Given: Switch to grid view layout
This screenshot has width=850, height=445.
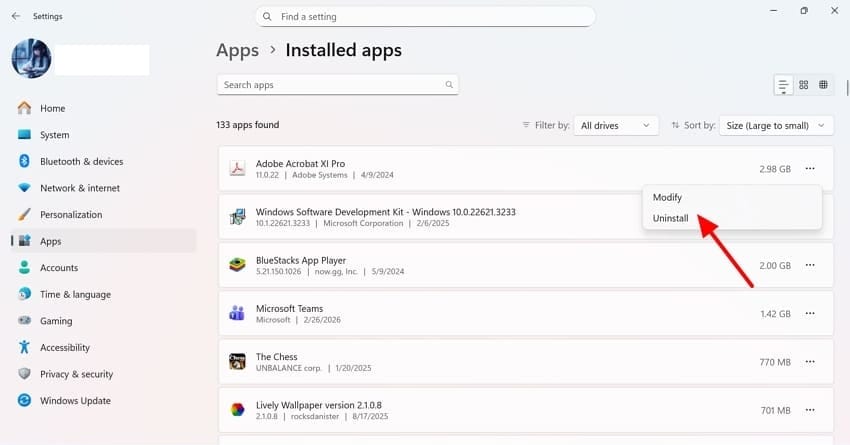Looking at the screenshot, I should (x=803, y=85).
